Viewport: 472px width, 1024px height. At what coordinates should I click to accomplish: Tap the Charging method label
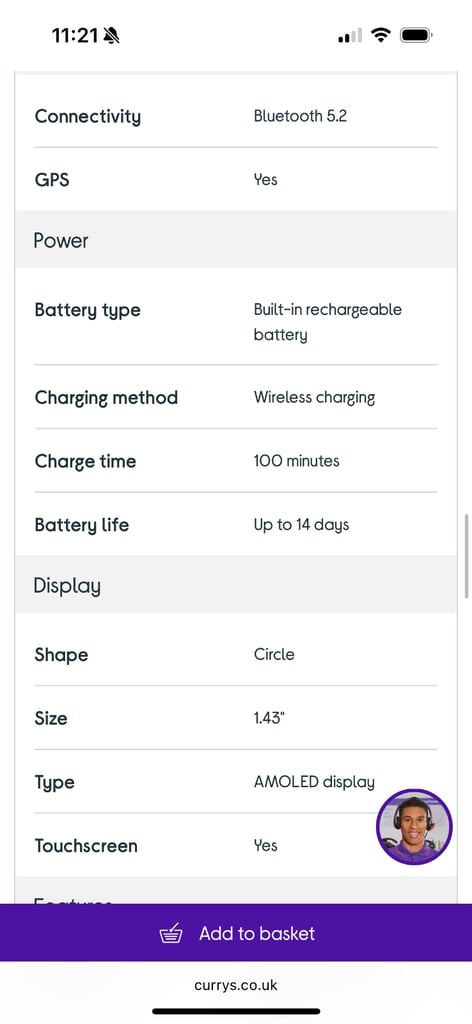(x=106, y=398)
